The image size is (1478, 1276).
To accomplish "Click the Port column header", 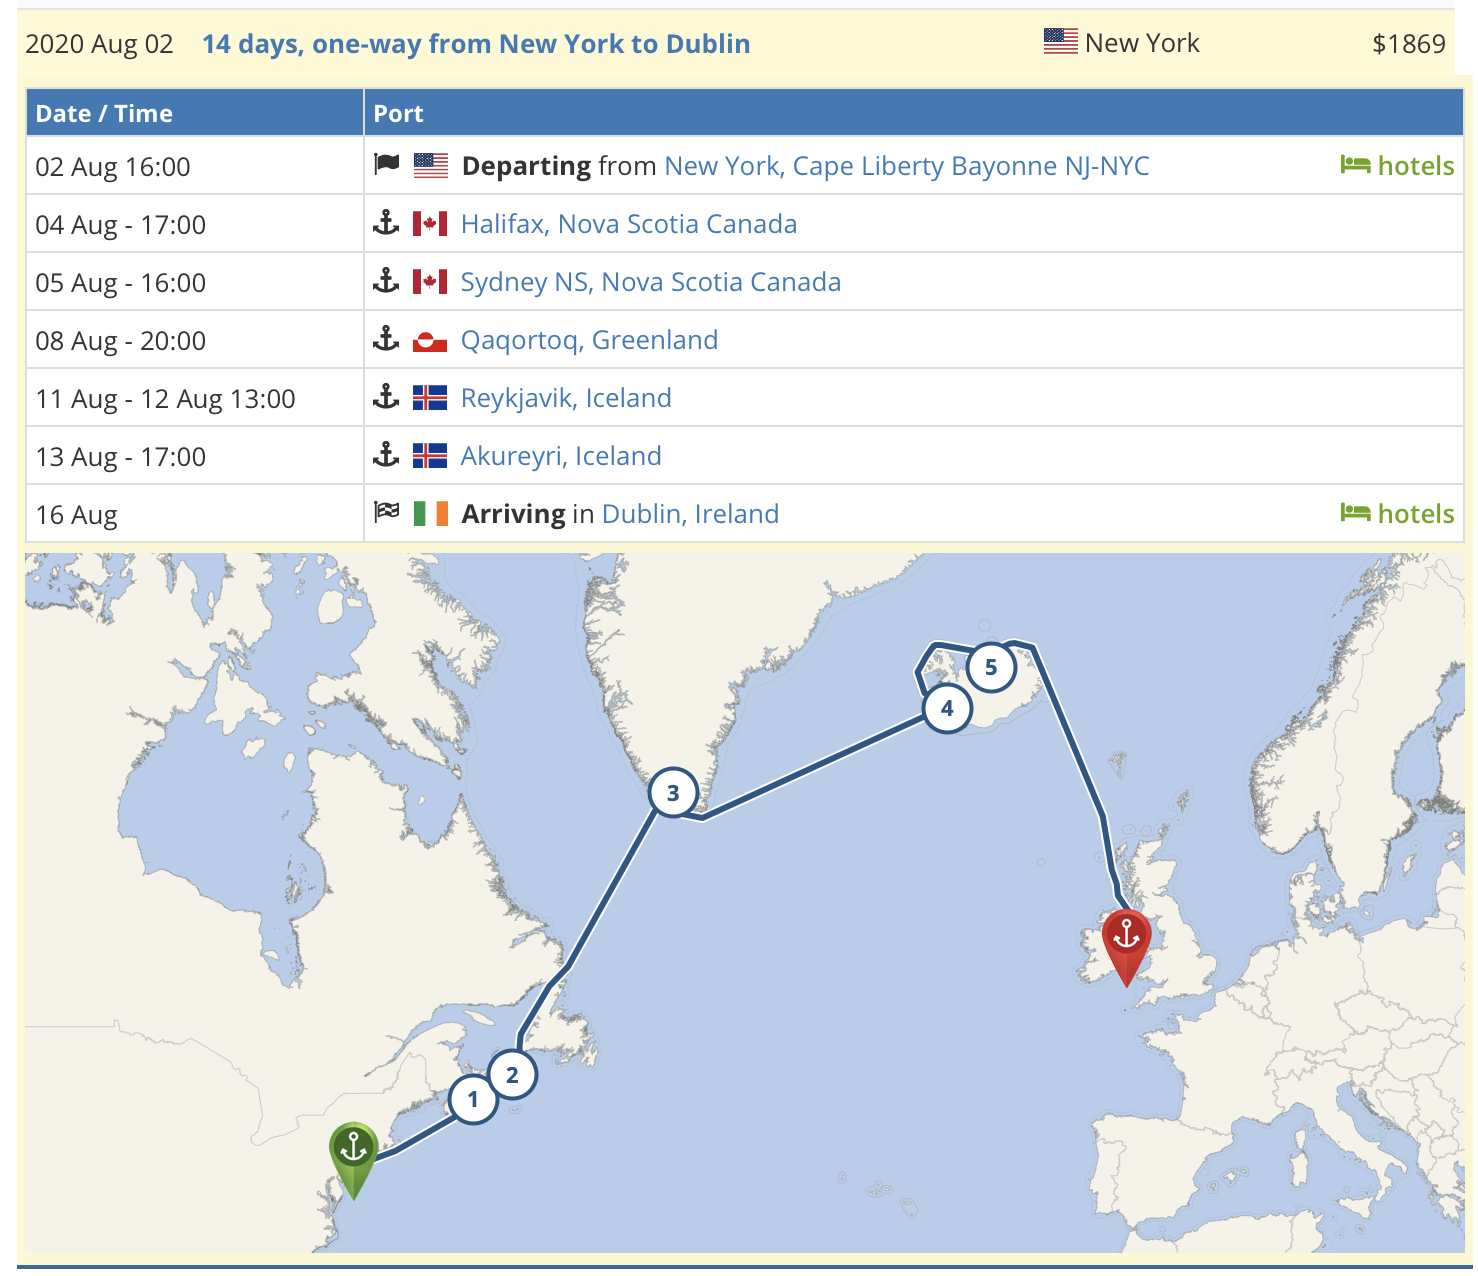I will 398,113.
